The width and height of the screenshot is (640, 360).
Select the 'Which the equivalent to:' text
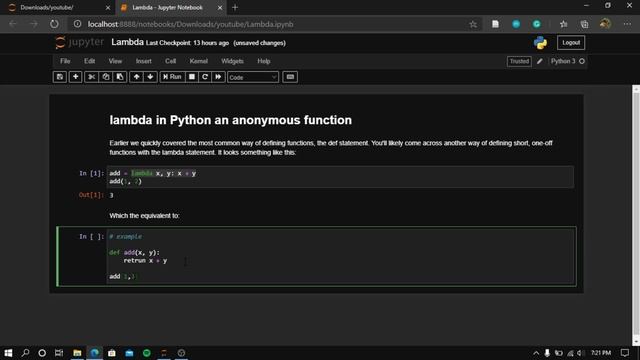point(144,216)
